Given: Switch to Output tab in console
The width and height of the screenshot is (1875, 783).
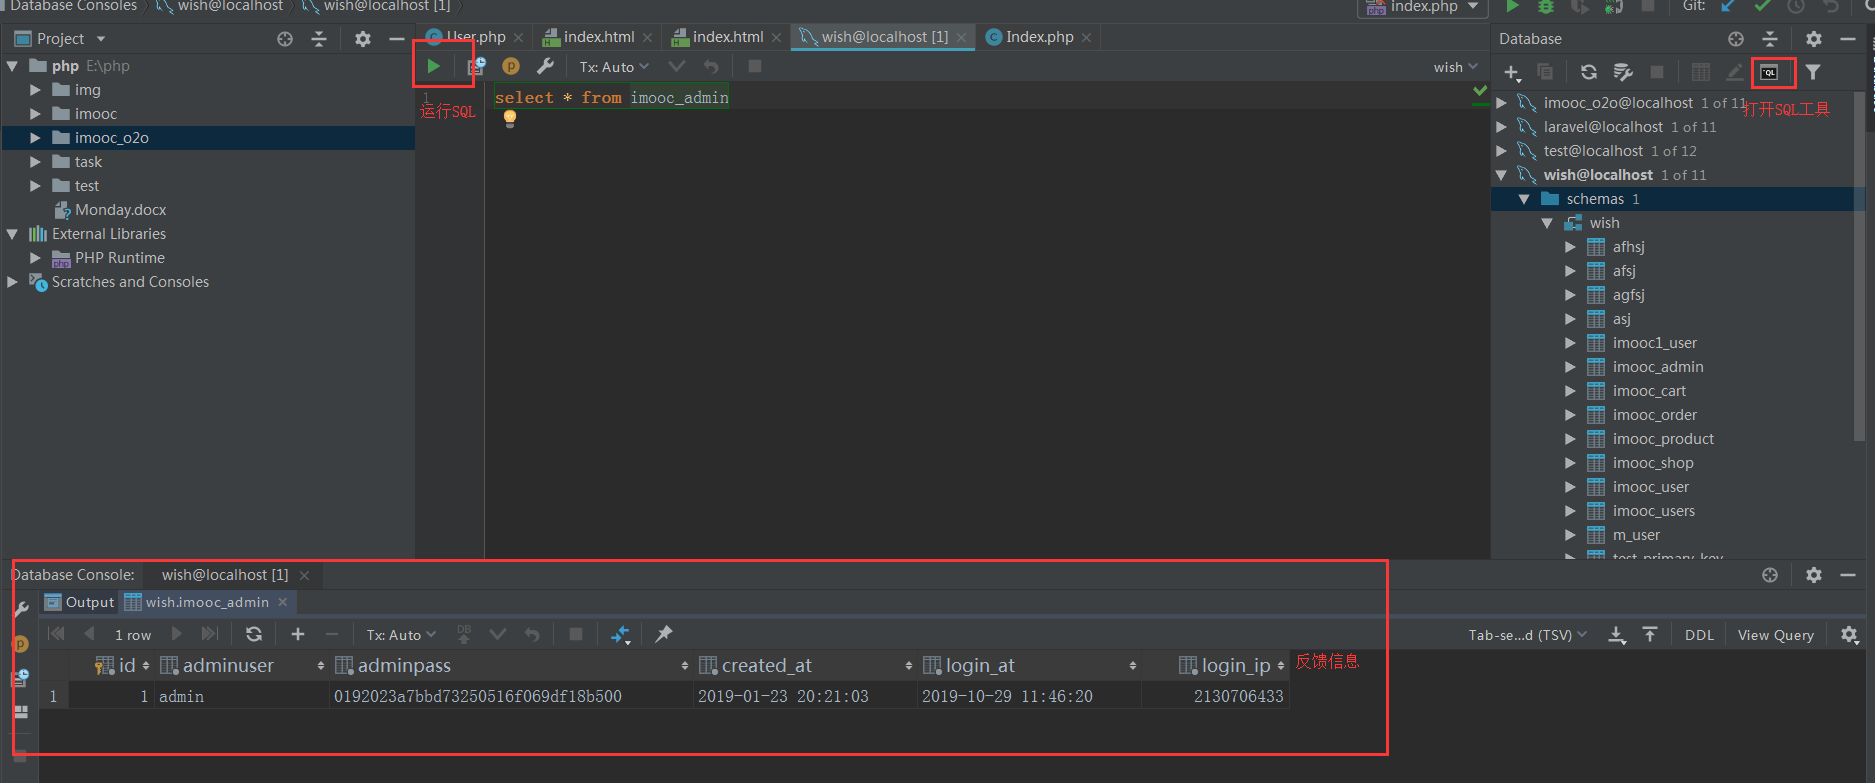Looking at the screenshot, I should 80,602.
